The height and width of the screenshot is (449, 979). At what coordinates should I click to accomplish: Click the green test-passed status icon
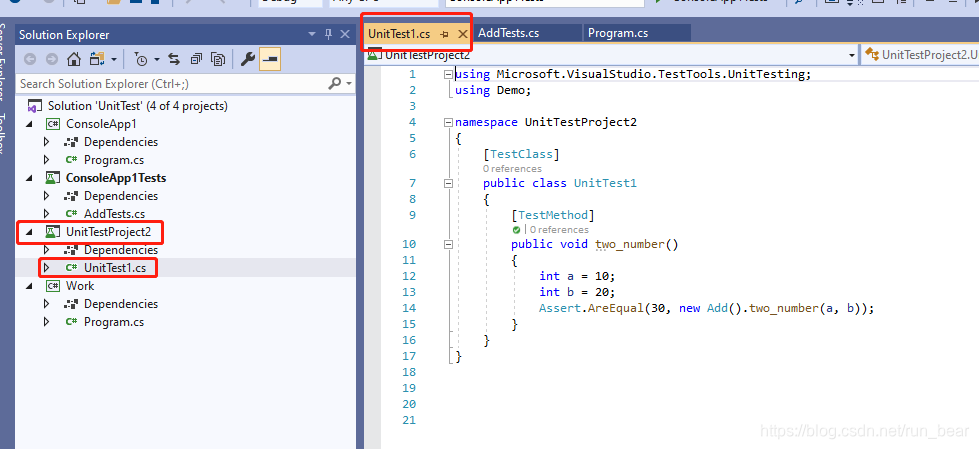pos(516,230)
